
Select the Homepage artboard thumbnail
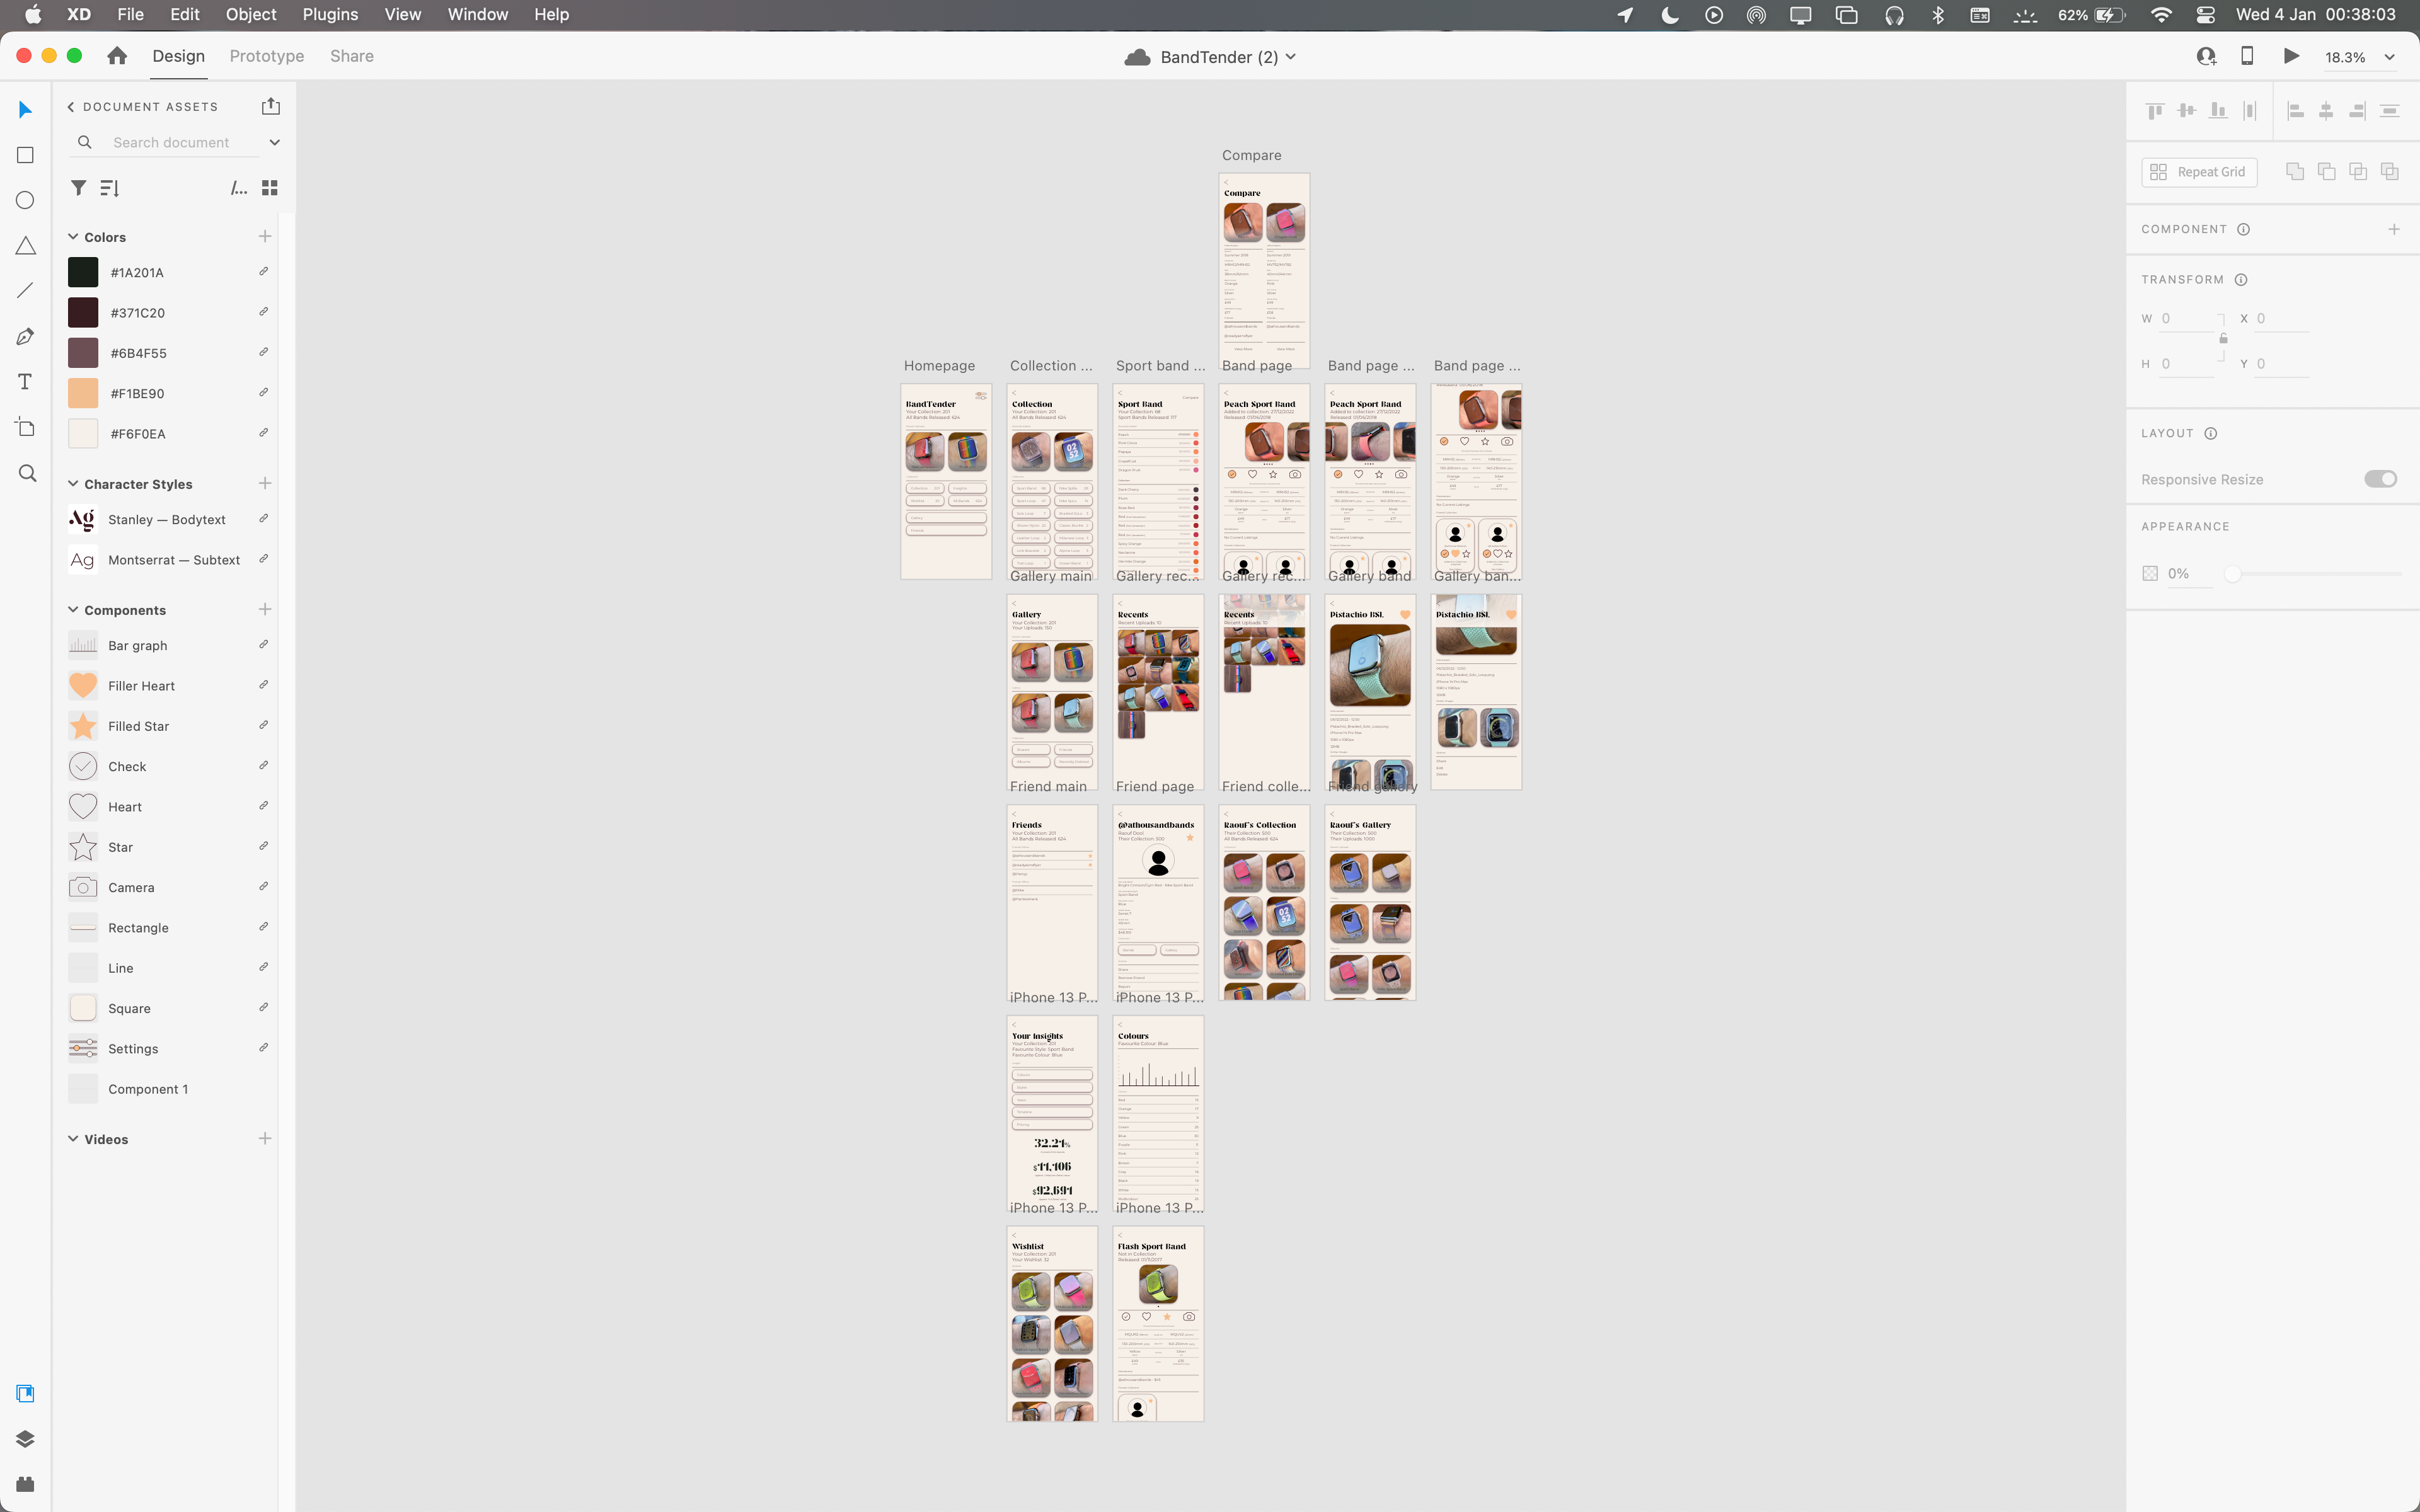[945, 481]
